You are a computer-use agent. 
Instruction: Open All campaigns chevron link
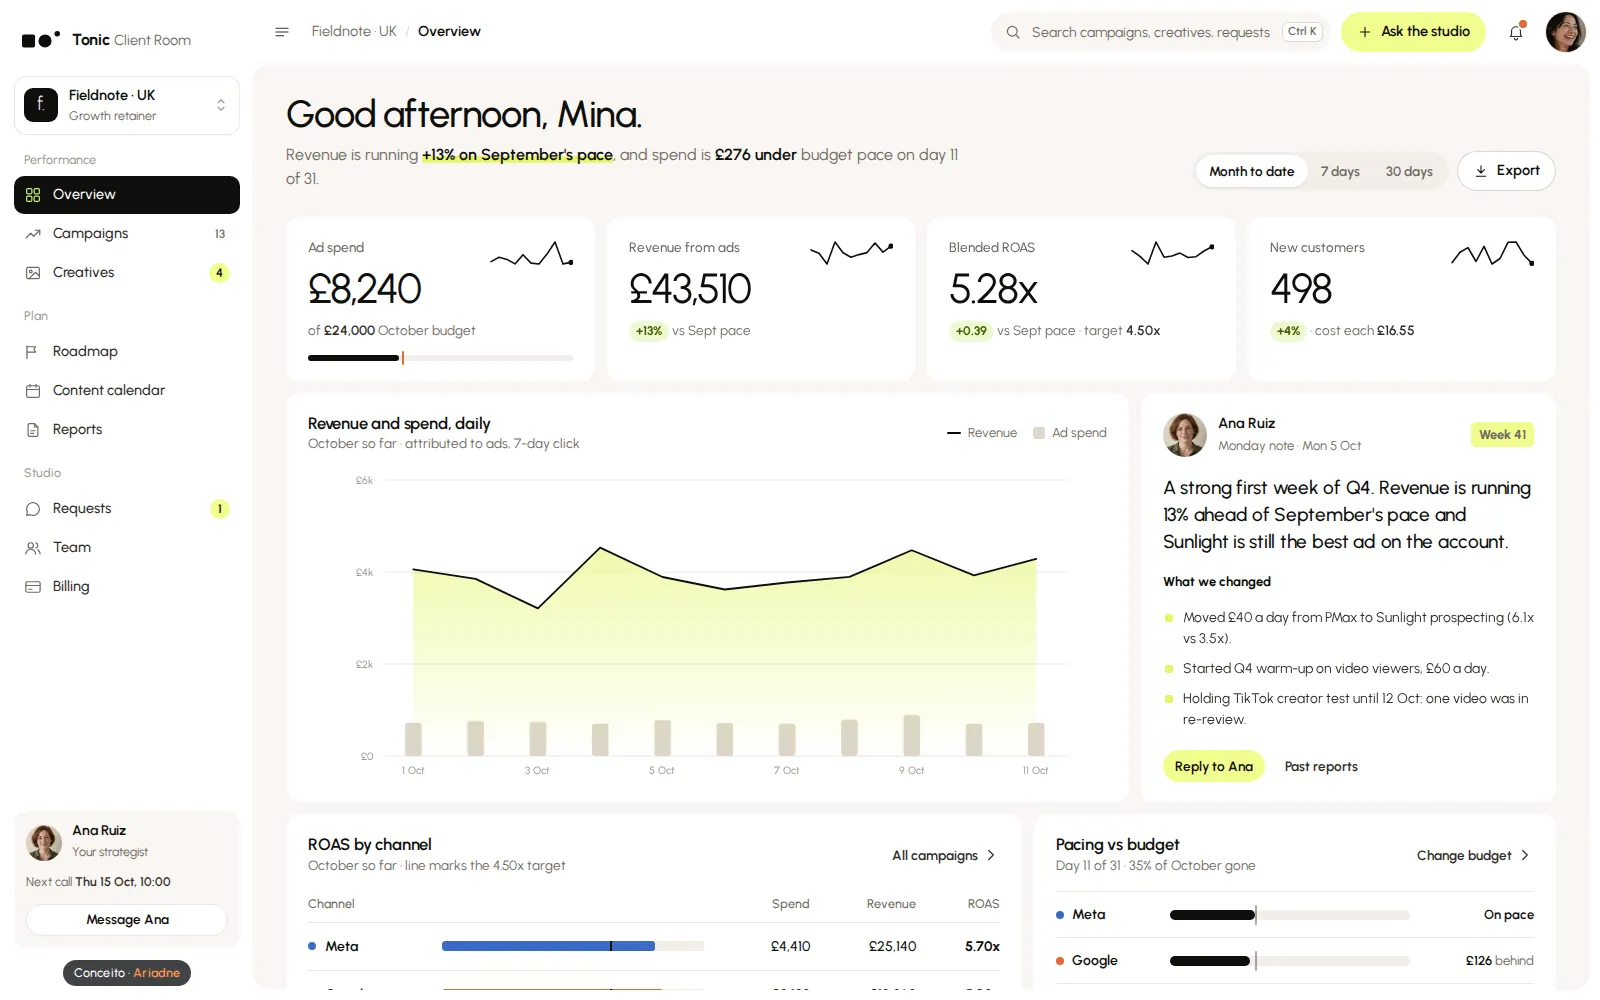944,856
